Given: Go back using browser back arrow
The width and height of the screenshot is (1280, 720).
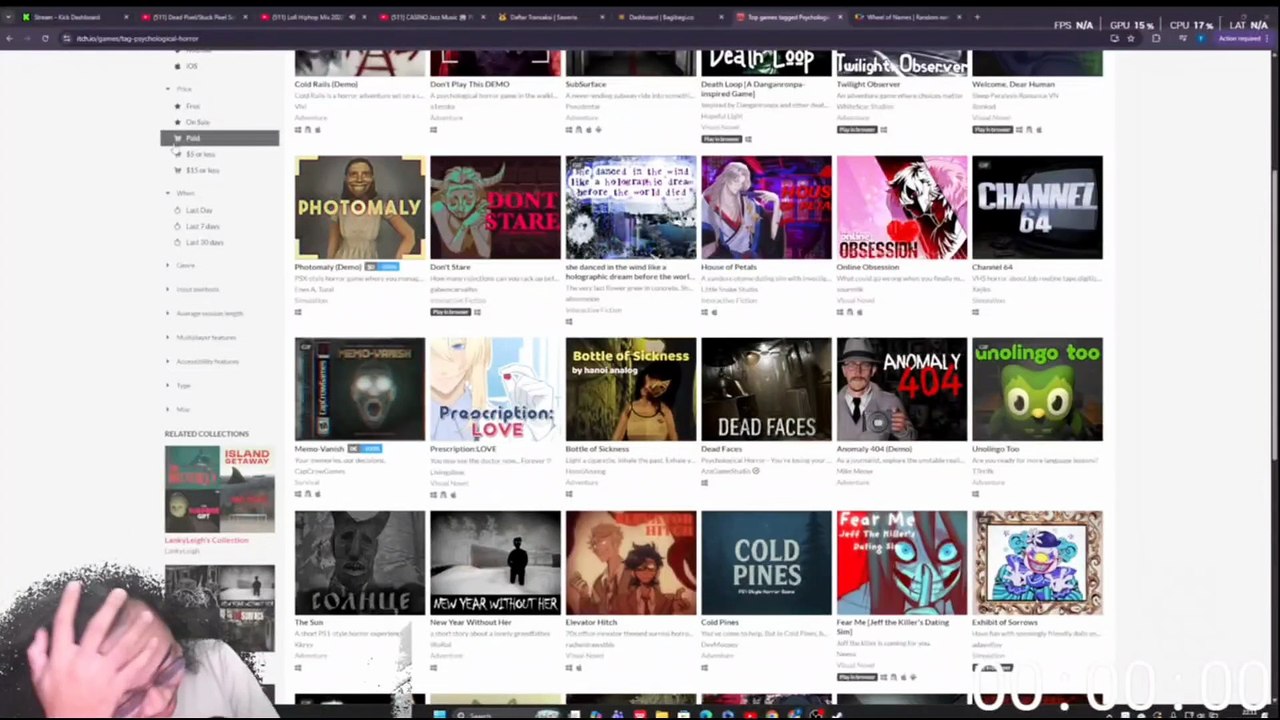Looking at the screenshot, I should click(x=9, y=38).
